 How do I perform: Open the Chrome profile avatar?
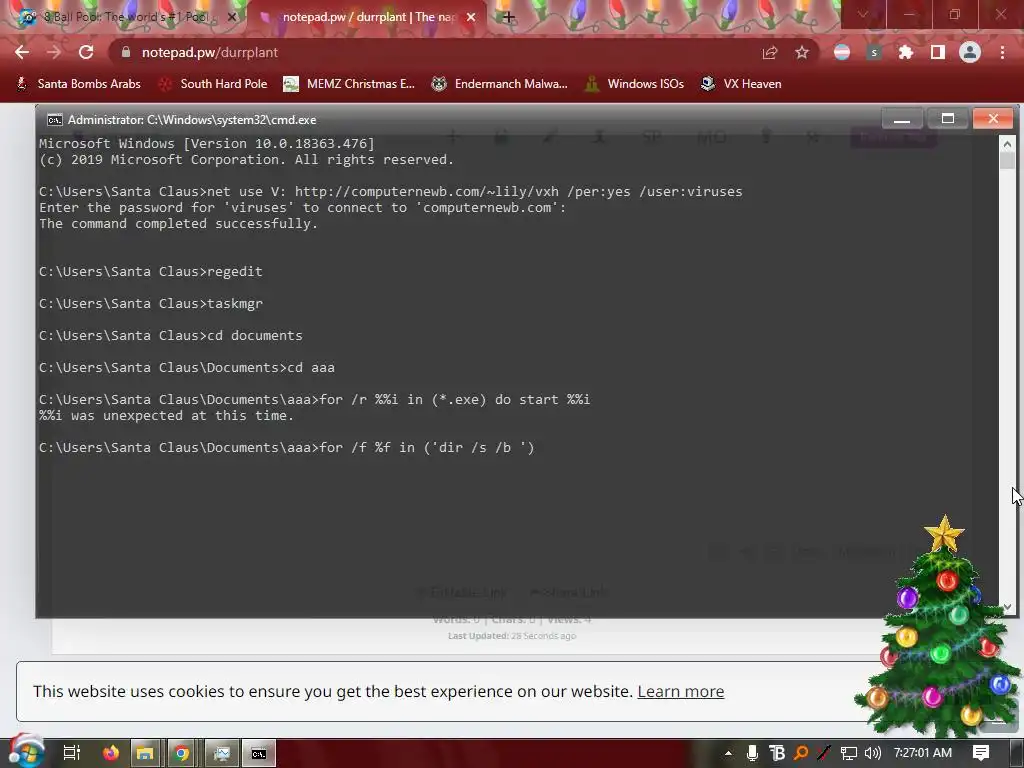coord(970,52)
